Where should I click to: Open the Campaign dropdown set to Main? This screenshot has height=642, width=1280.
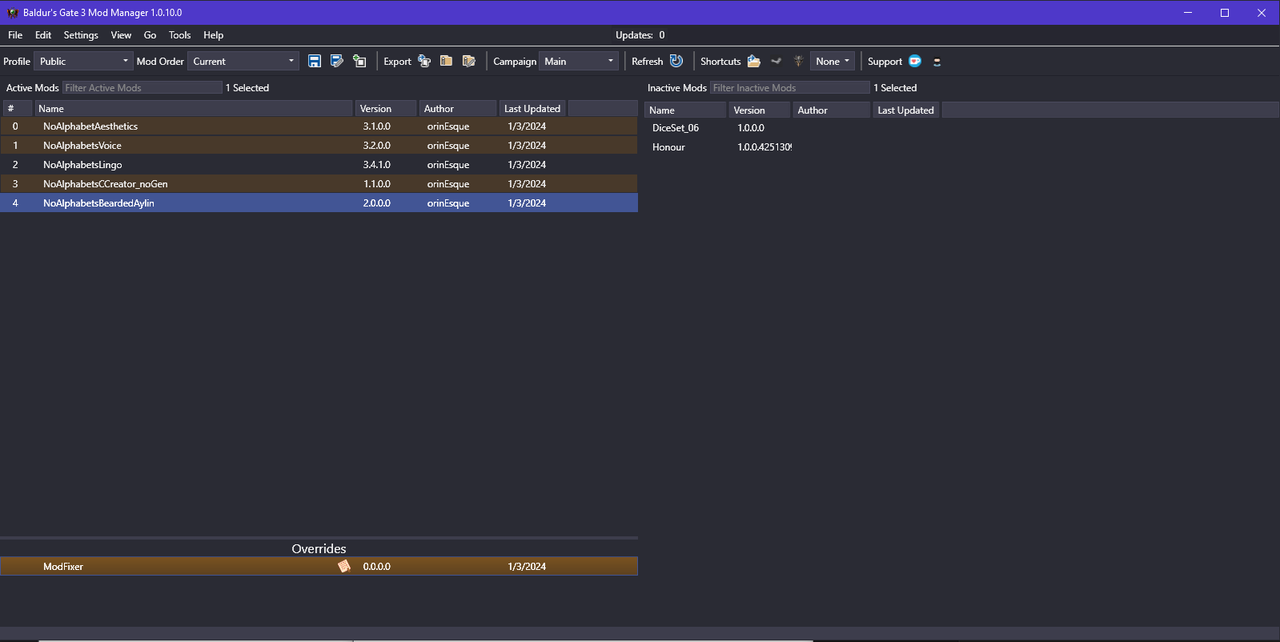(x=579, y=61)
